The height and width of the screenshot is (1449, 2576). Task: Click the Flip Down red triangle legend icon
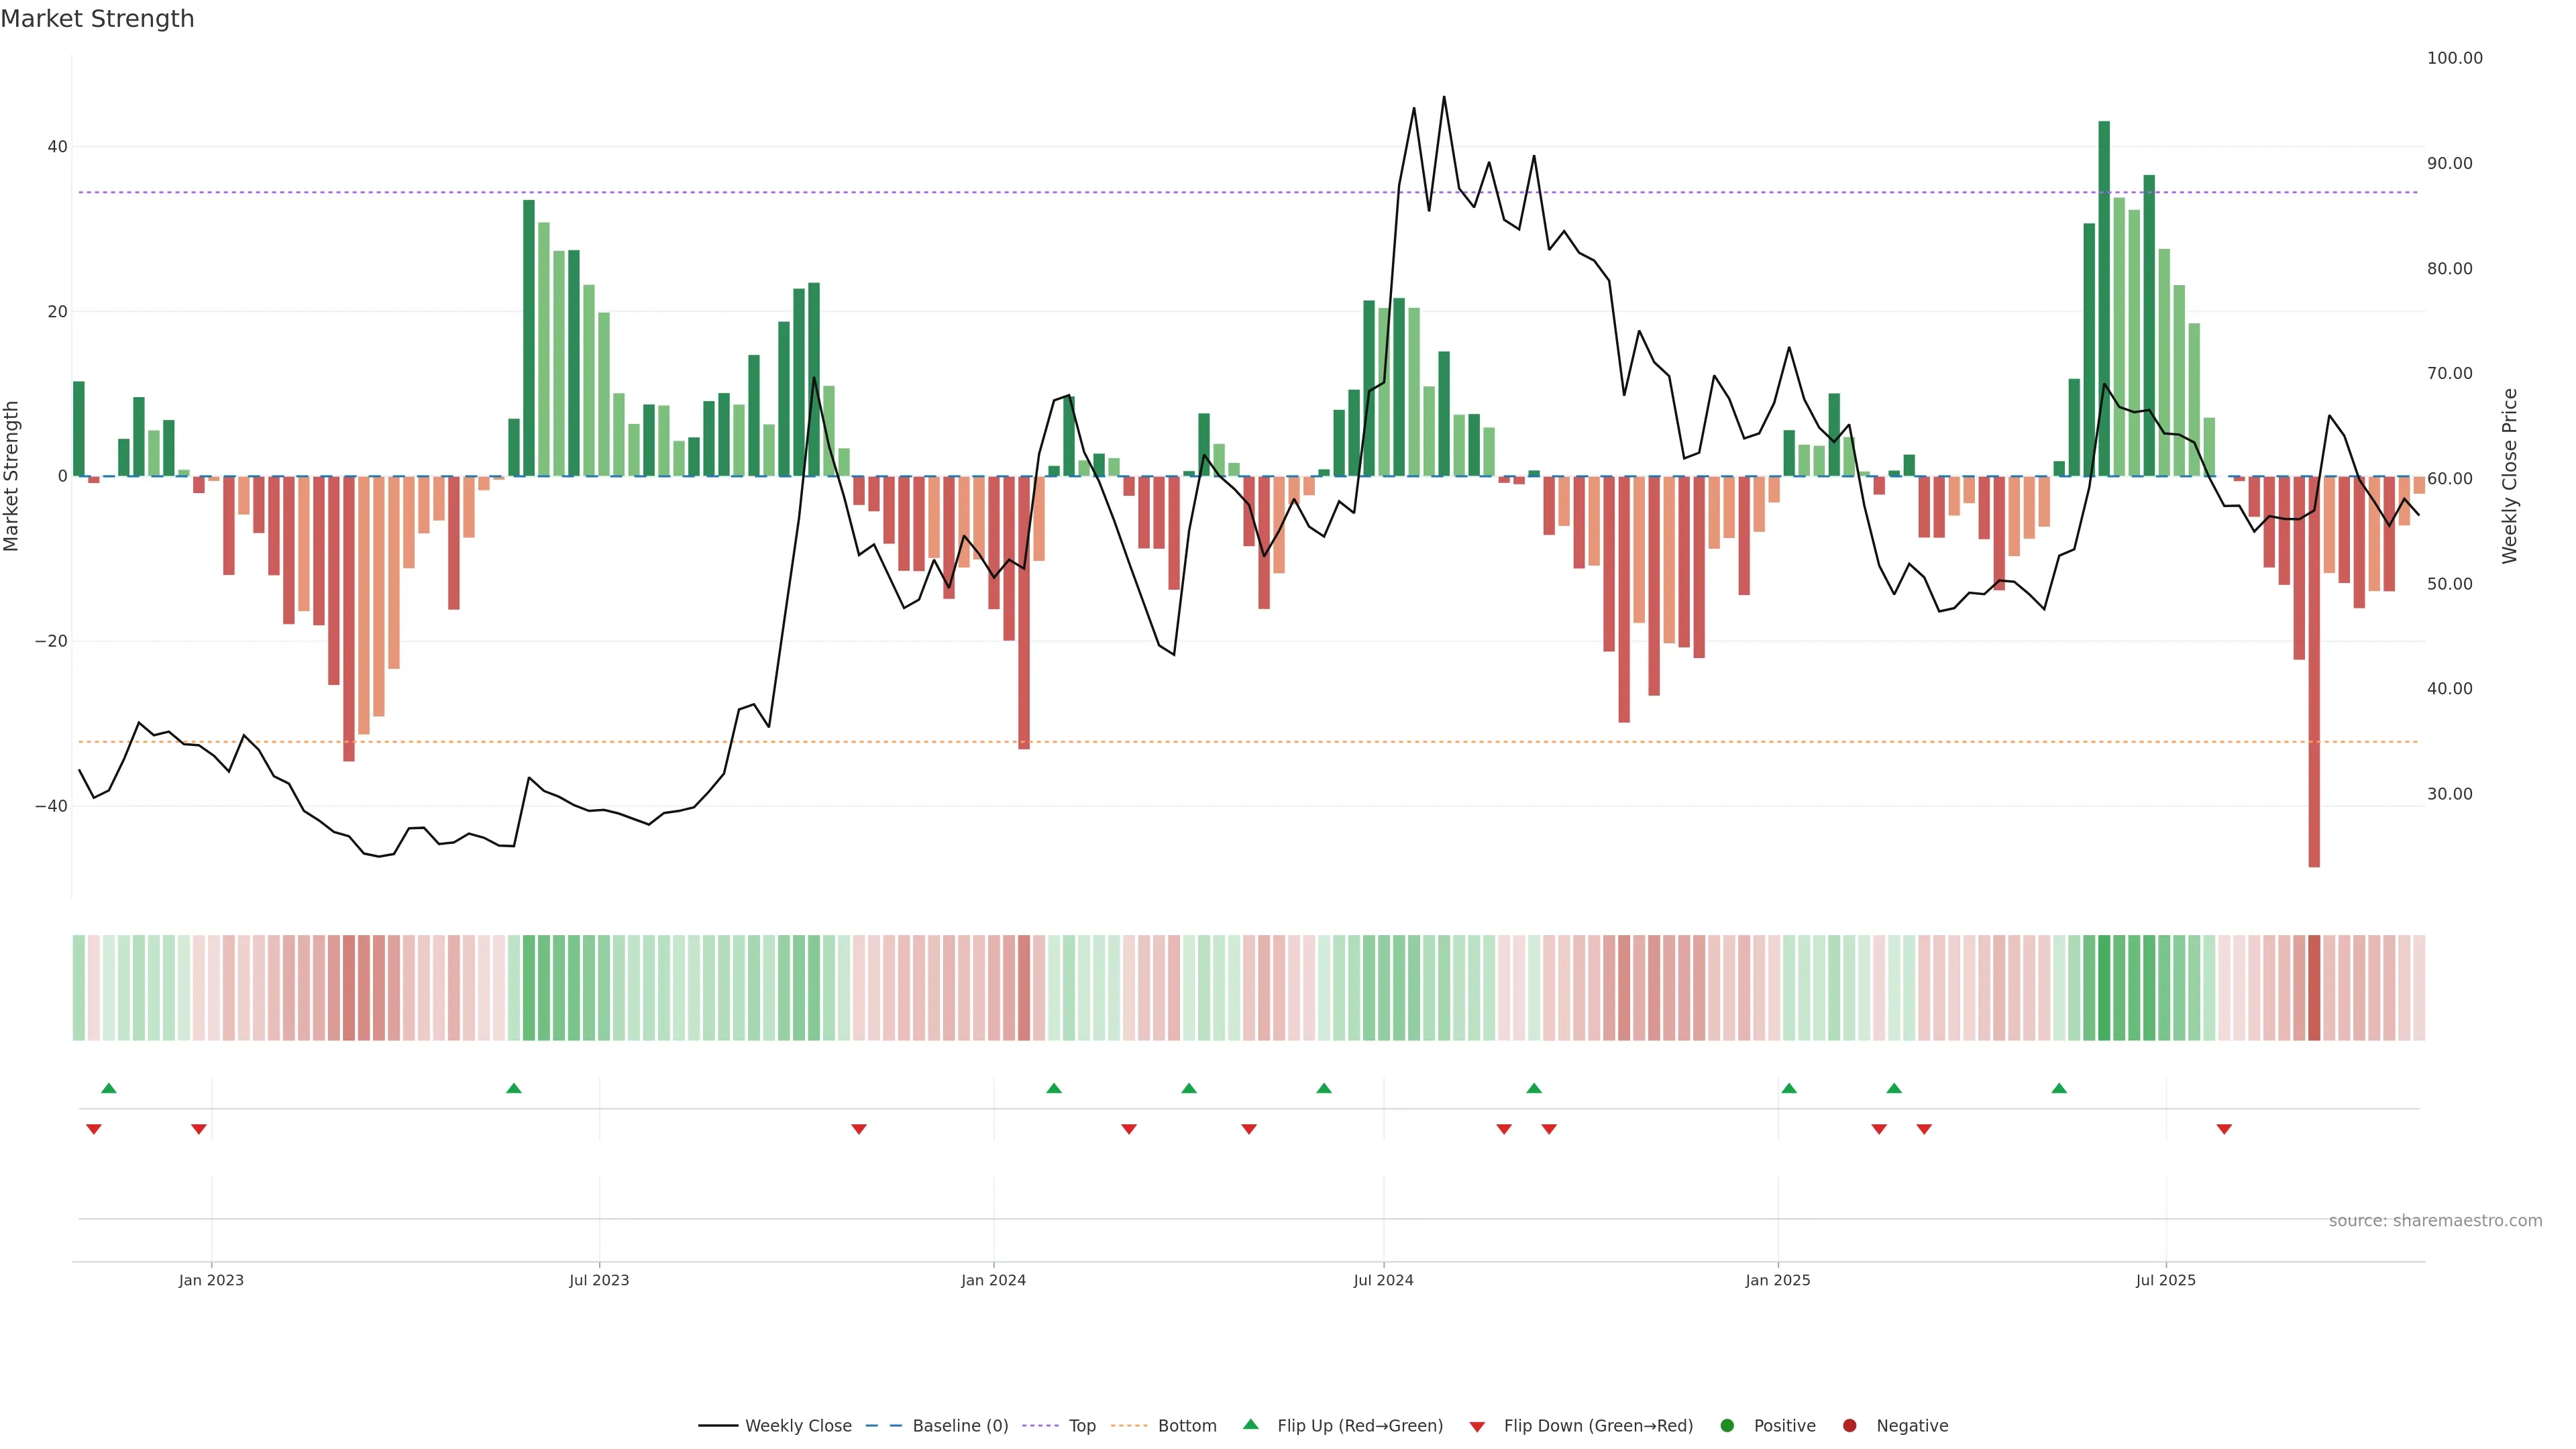(x=1477, y=1427)
